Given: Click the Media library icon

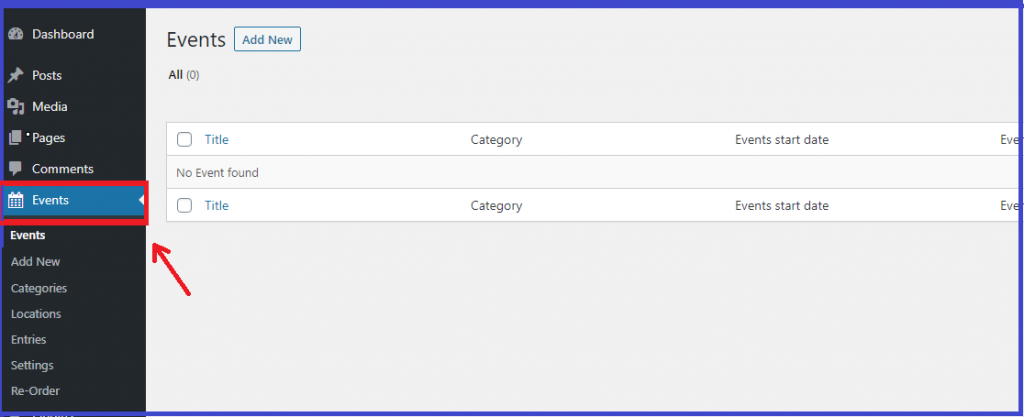Looking at the screenshot, I should pyautogui.click(x=16, y=106).
